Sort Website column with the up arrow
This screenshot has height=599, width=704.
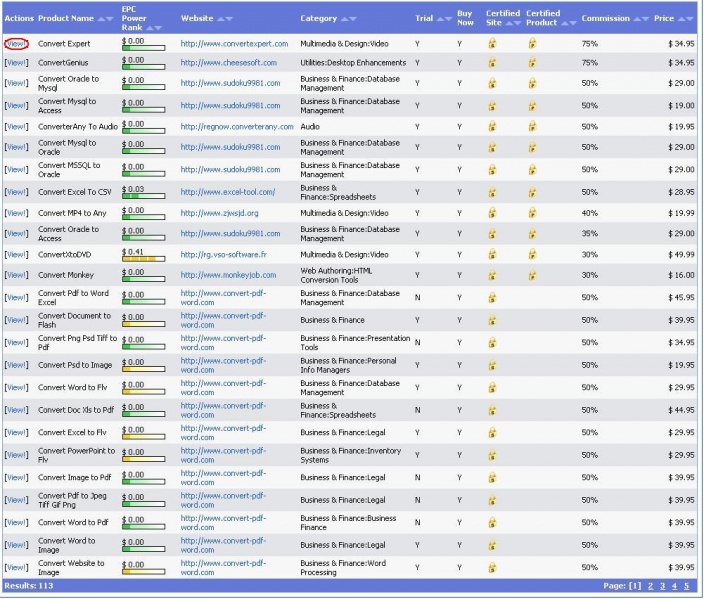click(x=220, y=19)
